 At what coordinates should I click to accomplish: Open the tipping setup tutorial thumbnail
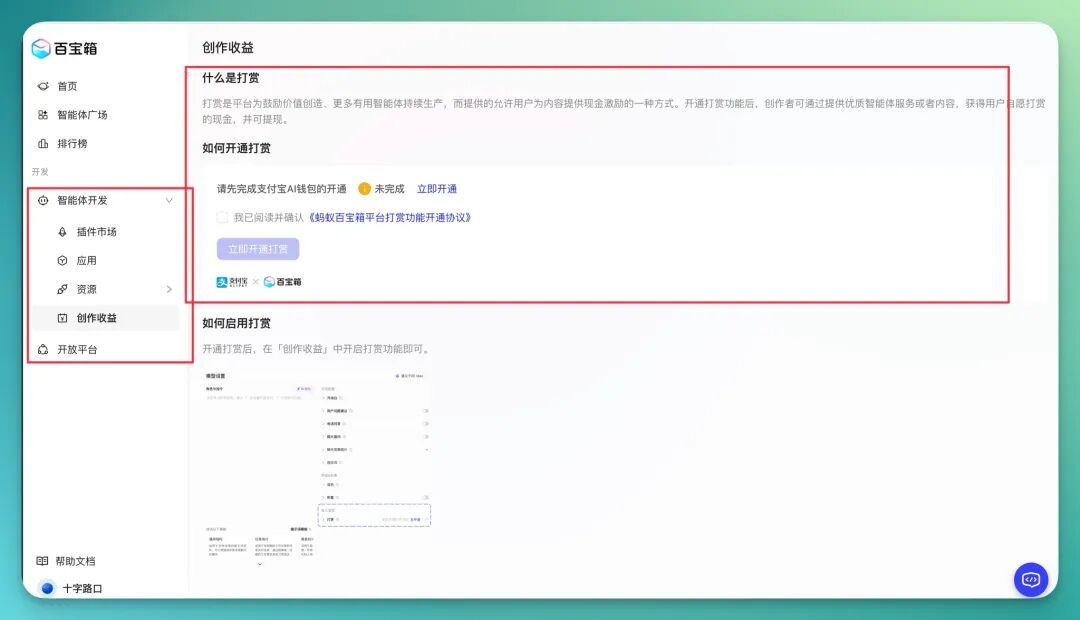click(318, 468)
